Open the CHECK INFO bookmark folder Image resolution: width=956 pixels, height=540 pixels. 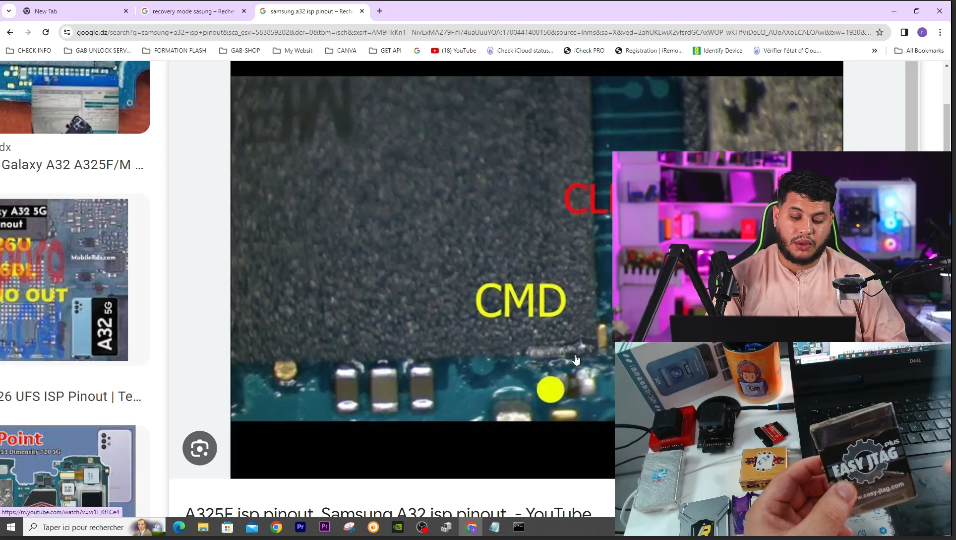pos(29,51)
